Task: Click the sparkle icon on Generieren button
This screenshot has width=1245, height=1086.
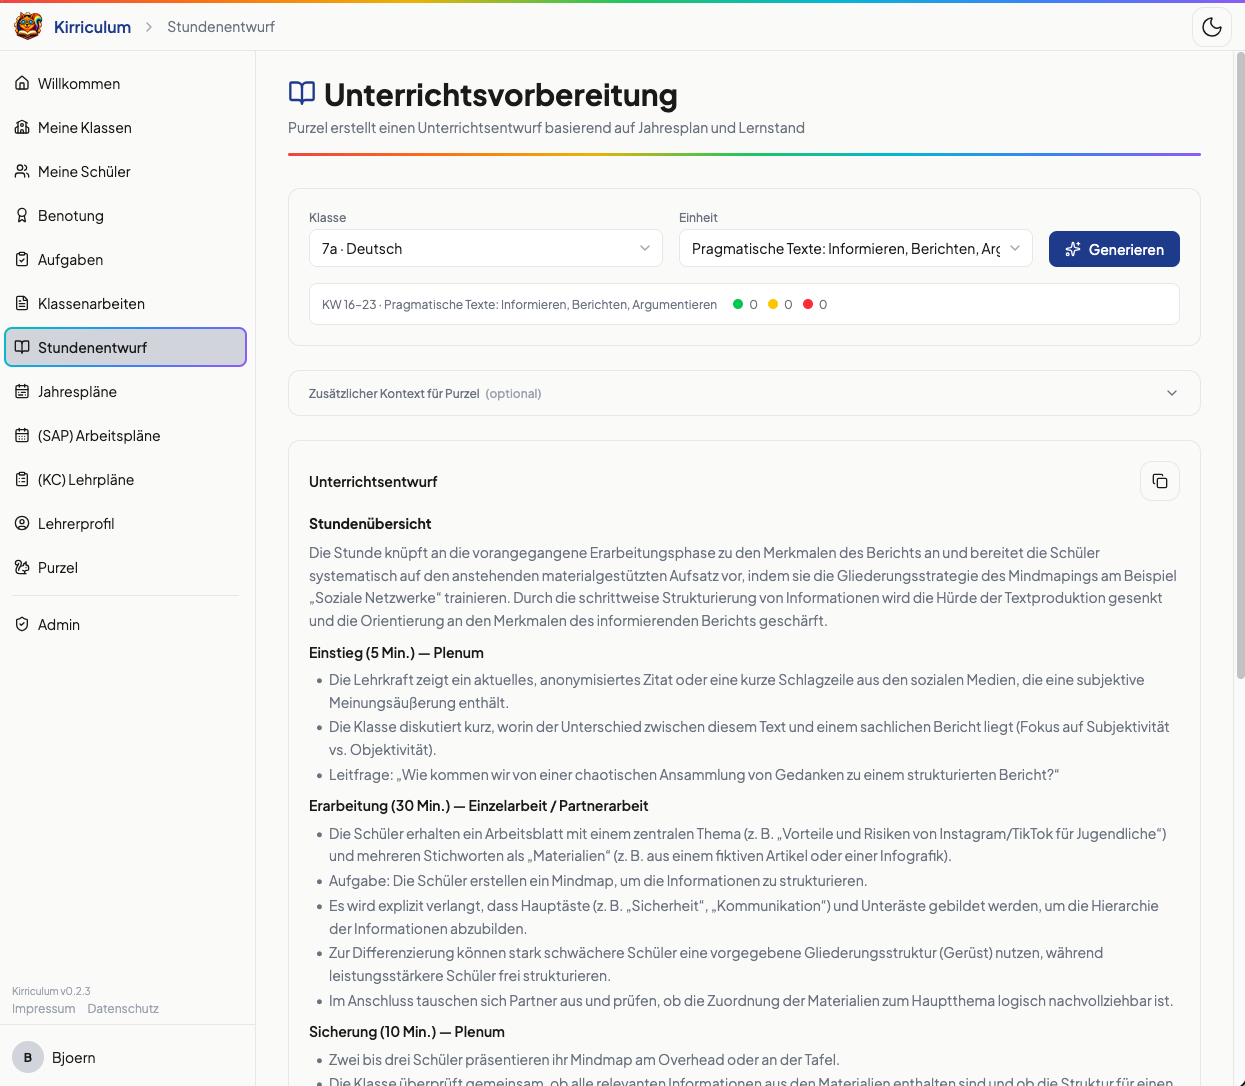Action: 1073,249
